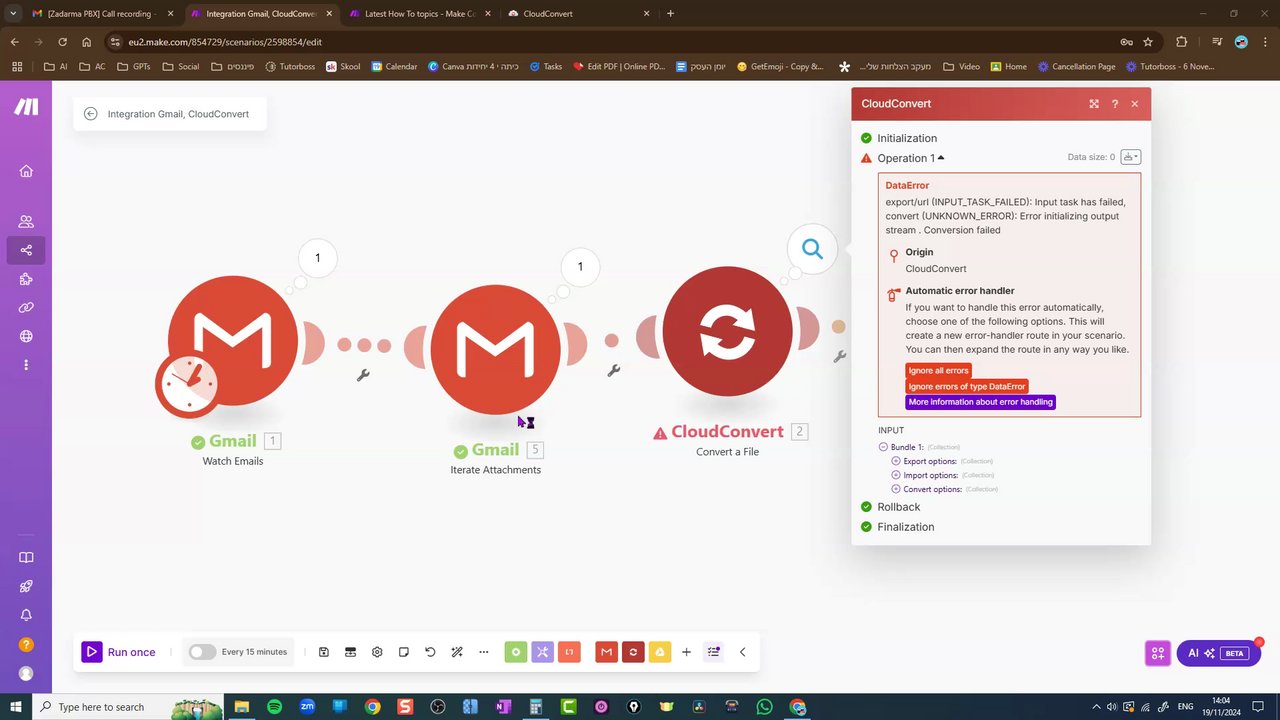Open the execution log list icon in the toolbar
The width and height of the screenshot is (1280, 720).
[x=714, y=652]
